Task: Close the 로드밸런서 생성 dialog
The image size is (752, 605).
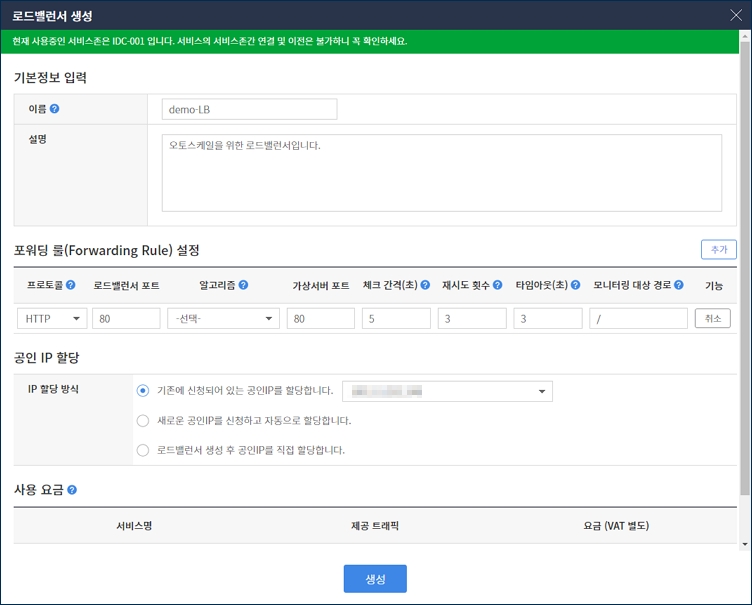Action: click(735, 15)
